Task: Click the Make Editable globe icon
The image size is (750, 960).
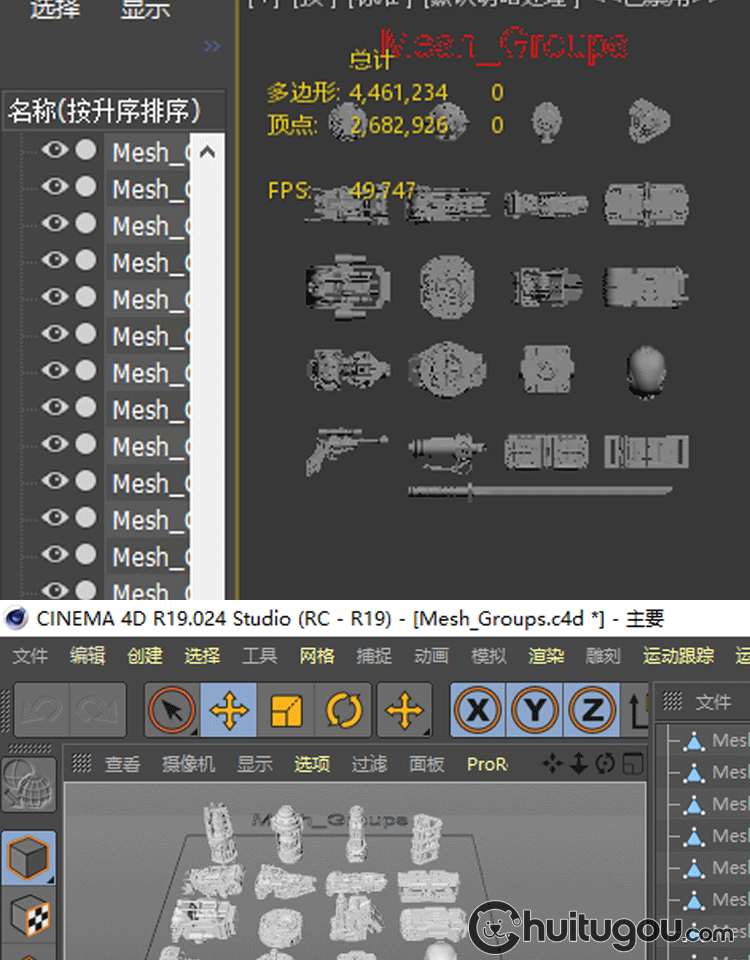Action: pos(29,786)
